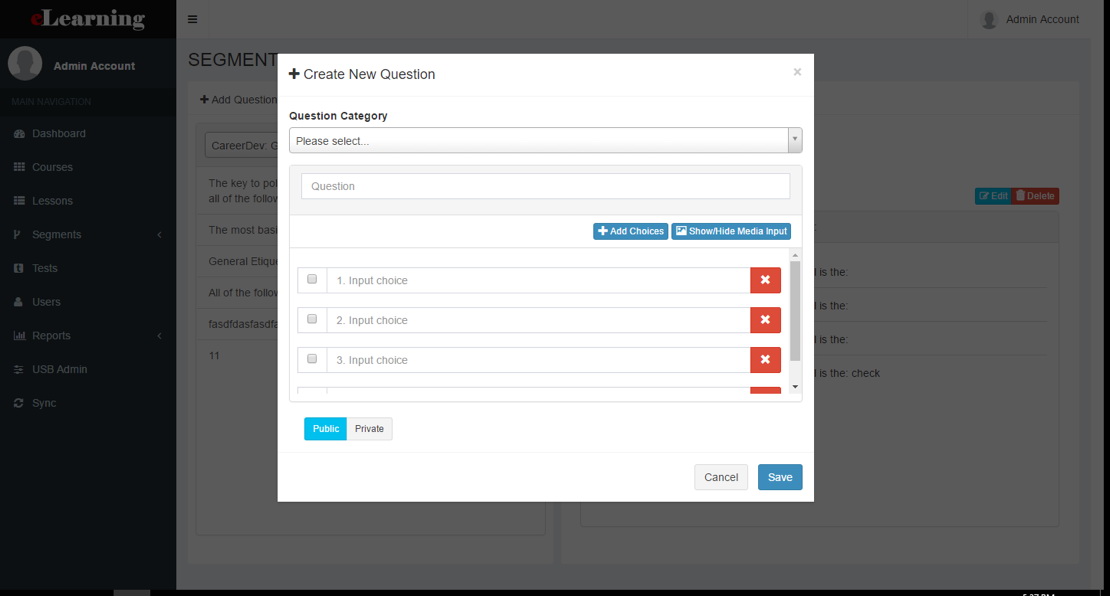1110x600 pixels.
Task: Check the box next to choice 3
Action: click(x=311, y=359)
